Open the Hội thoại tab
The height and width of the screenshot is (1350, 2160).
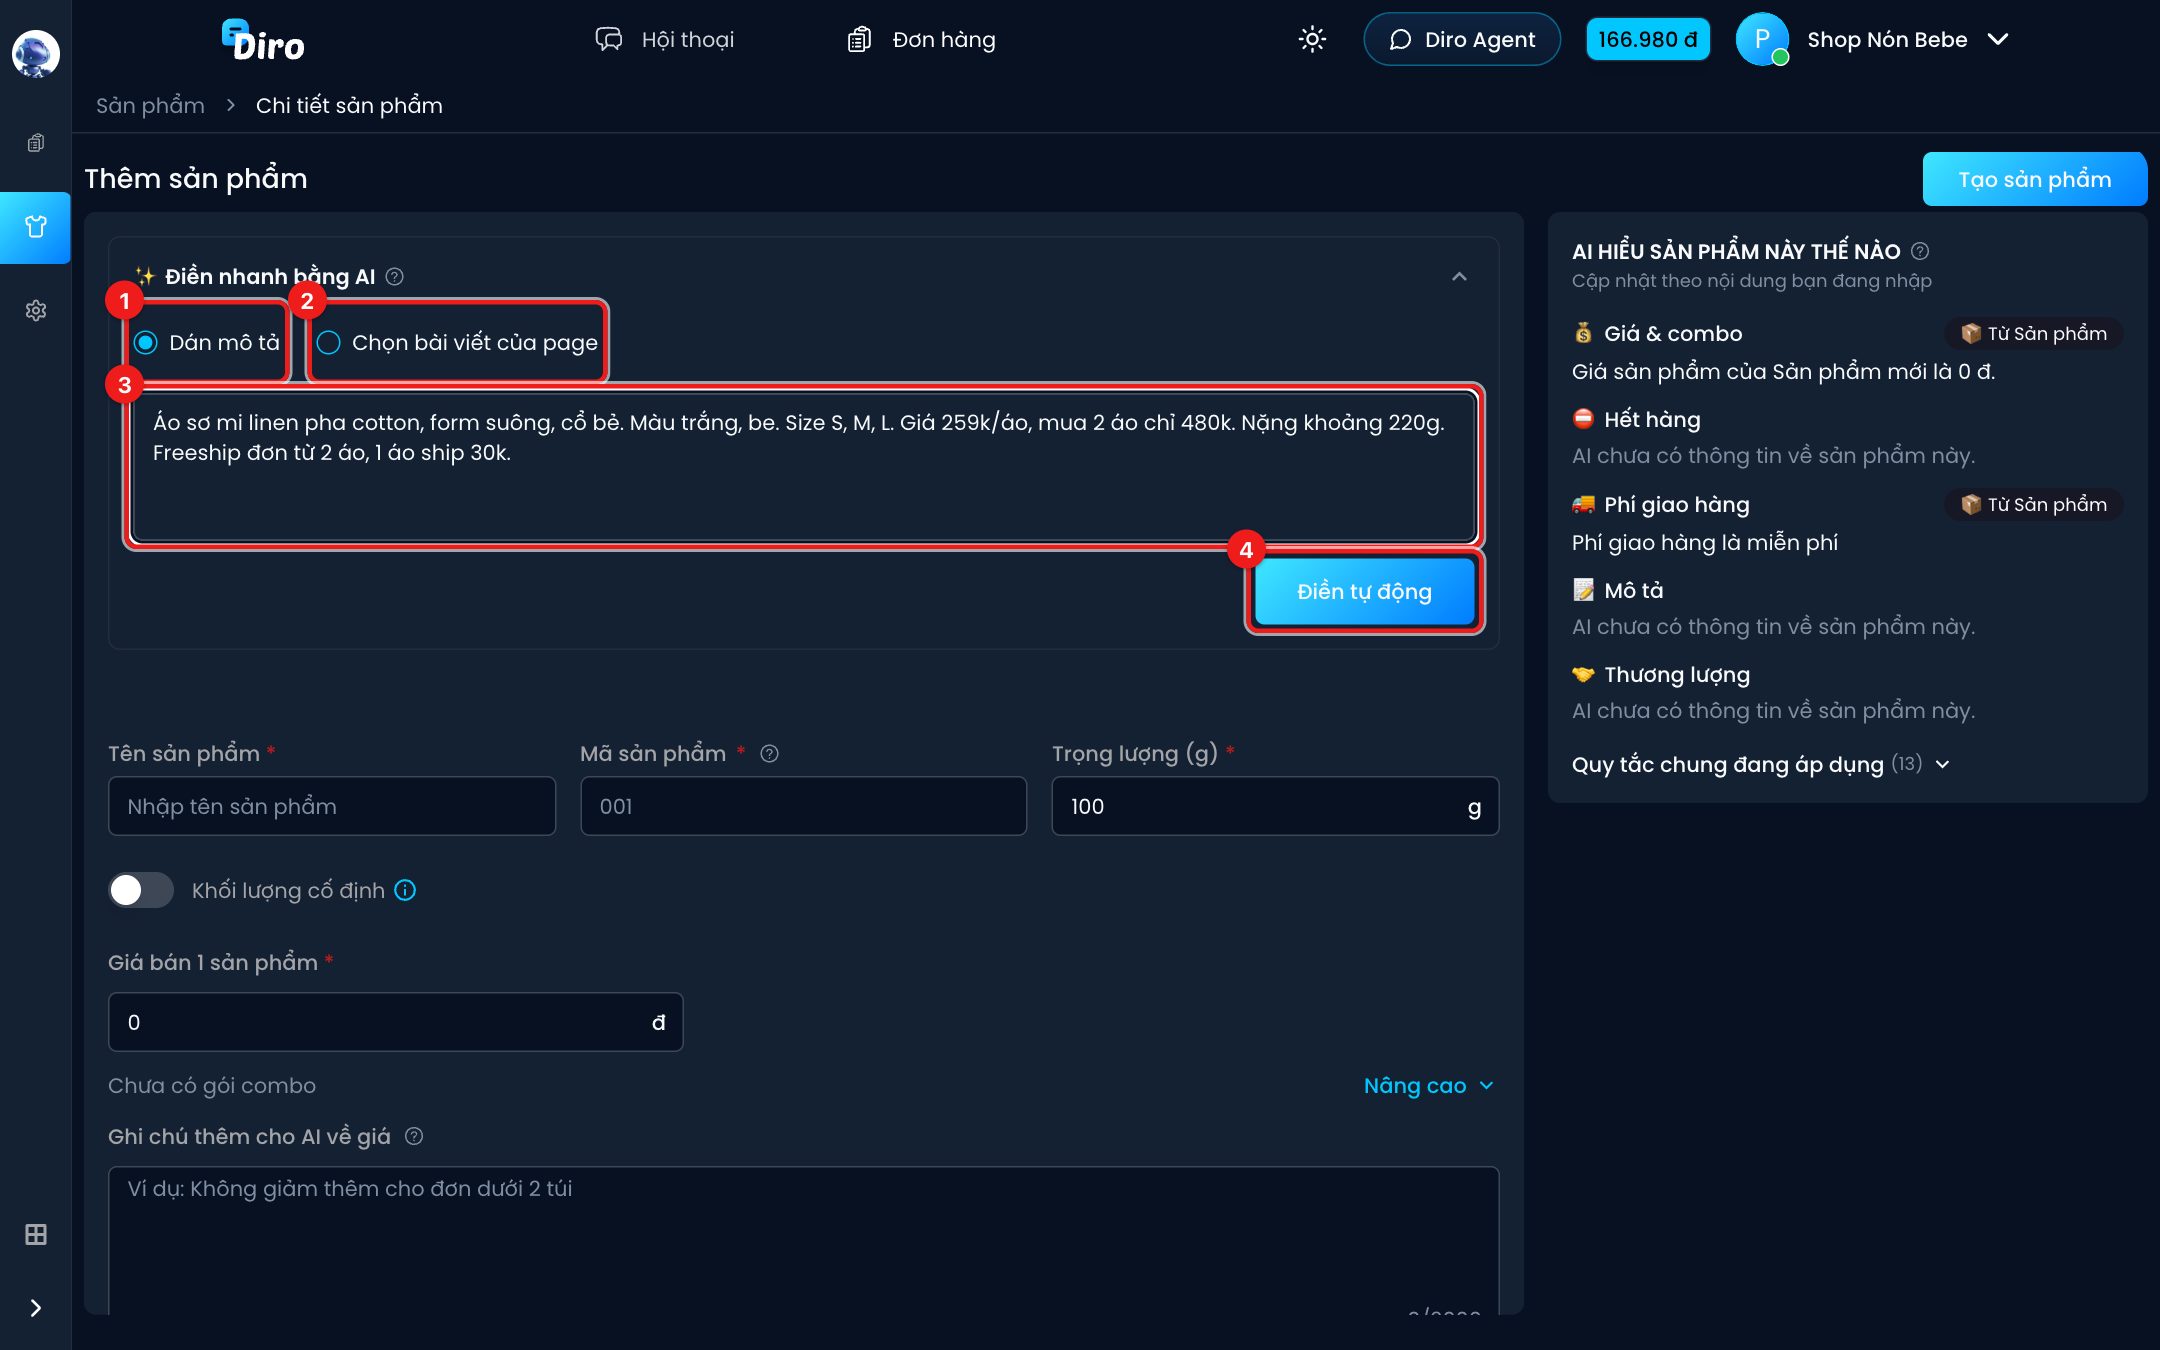(664, 39)
